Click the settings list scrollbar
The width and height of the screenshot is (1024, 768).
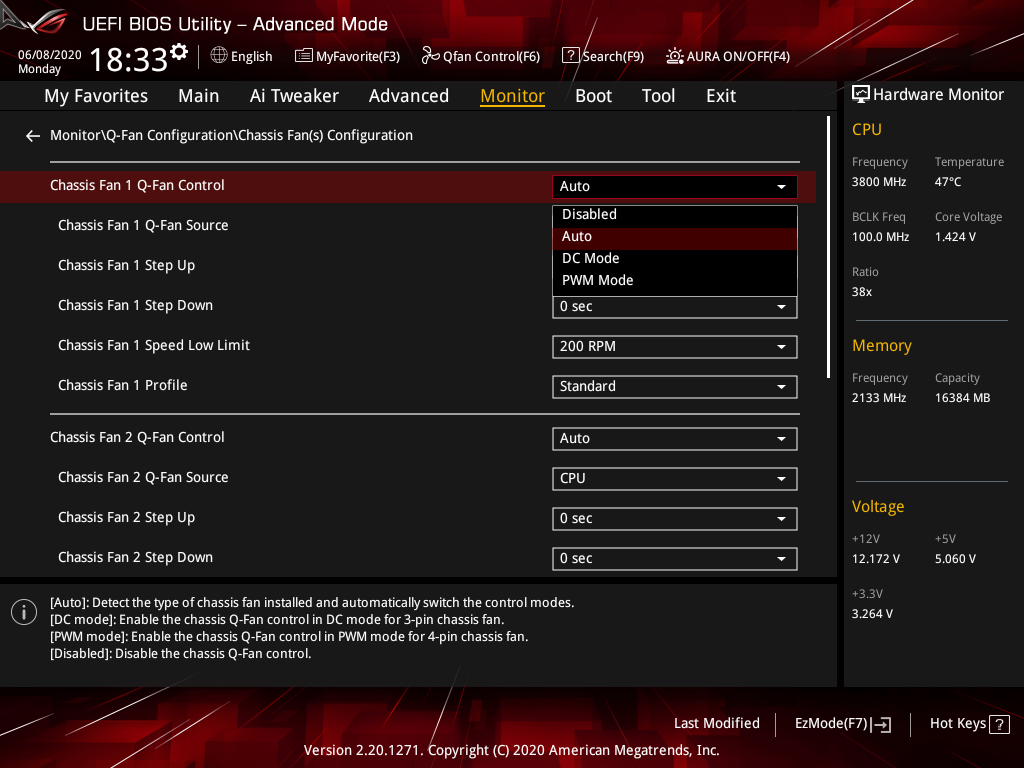pyautogui.click(x=828, y=247)
